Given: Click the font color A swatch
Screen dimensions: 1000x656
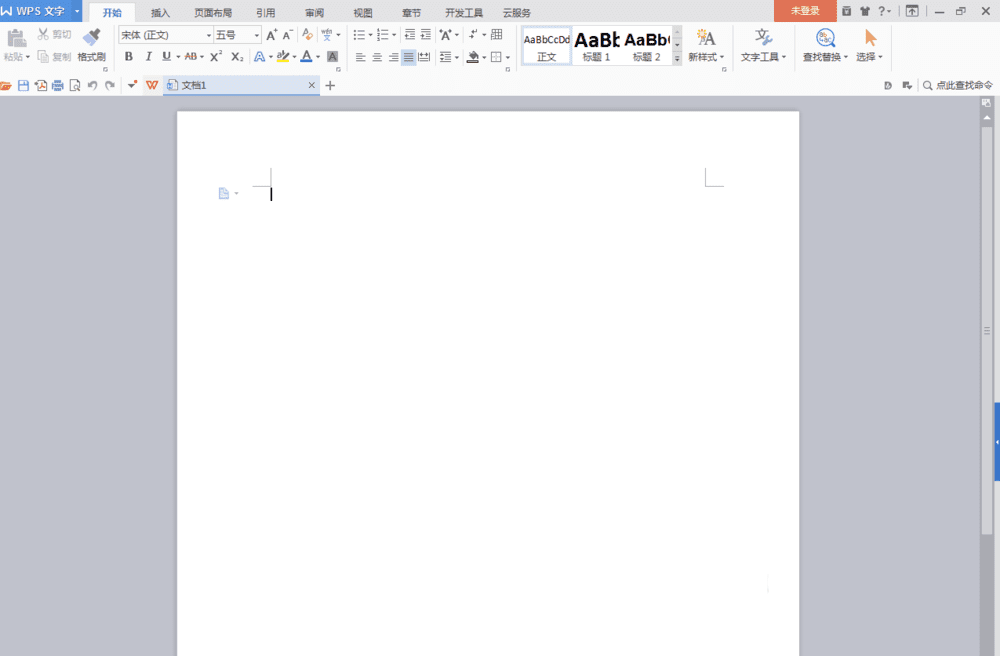Looking at the screenshot, I should pyautogui.click(x=307, y=57).
